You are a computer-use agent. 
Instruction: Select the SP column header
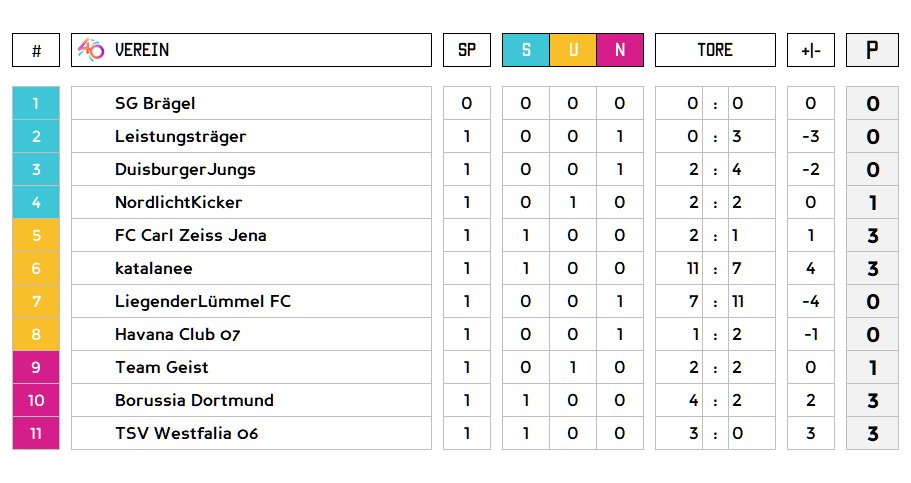tap(467, 50)
